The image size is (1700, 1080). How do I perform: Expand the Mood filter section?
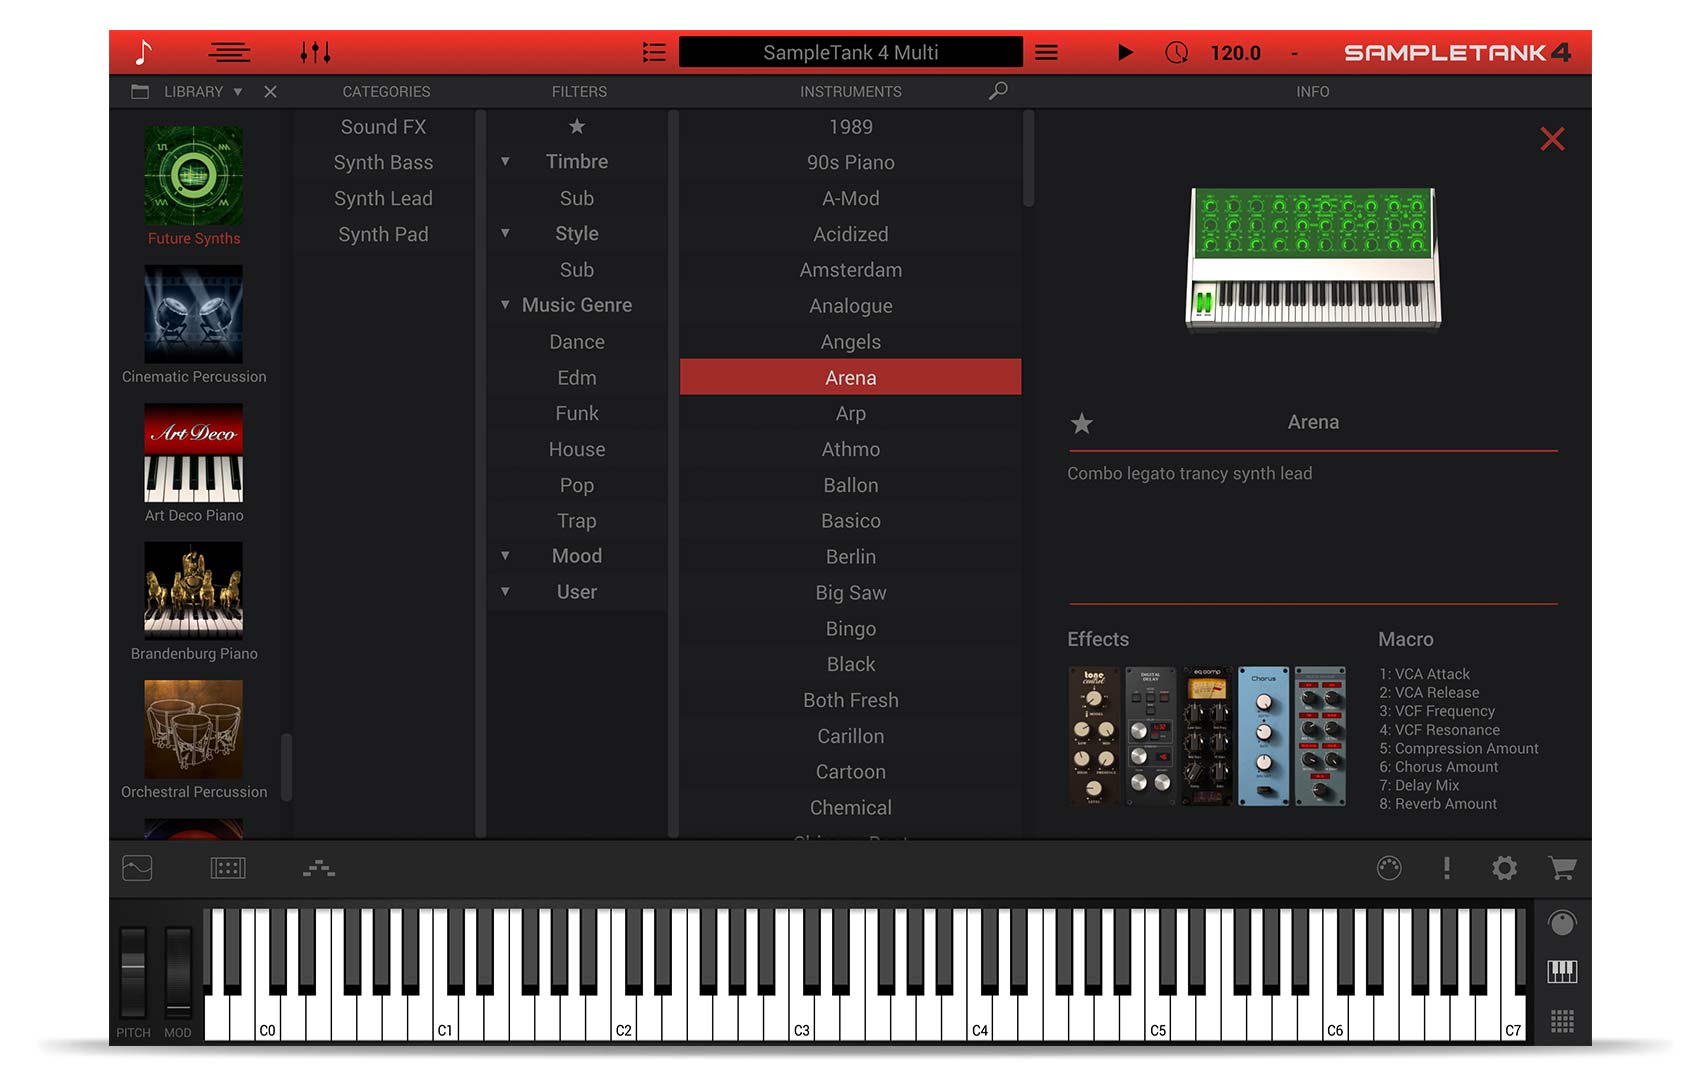[505, 556]
